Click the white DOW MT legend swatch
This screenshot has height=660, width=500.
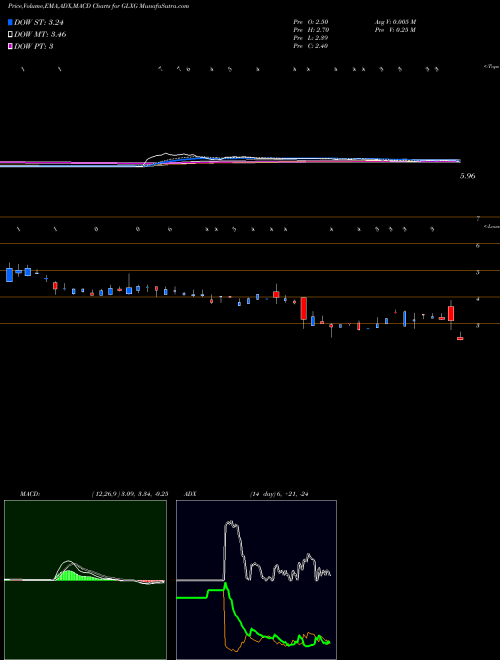point(10,34)
